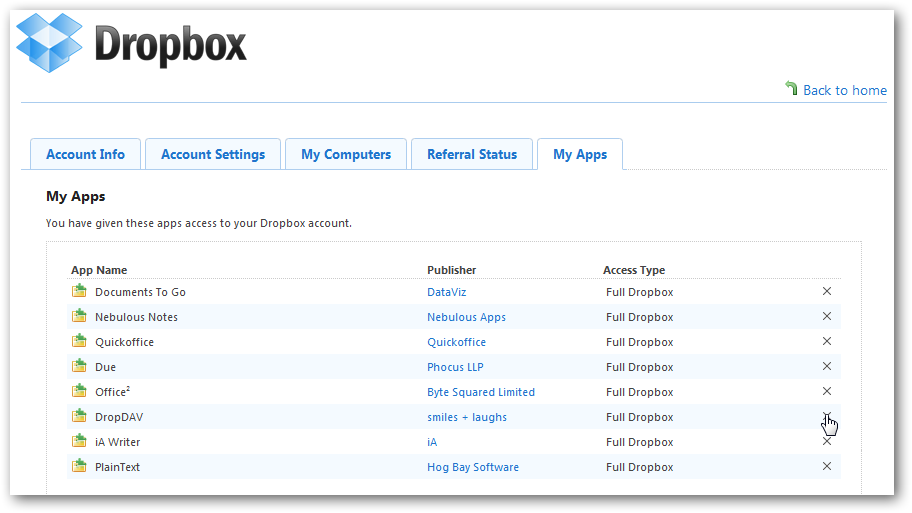The height and width of the screenshot is (513, 912).
Task: Click the My Apps section heading
Action: (76, 197)
